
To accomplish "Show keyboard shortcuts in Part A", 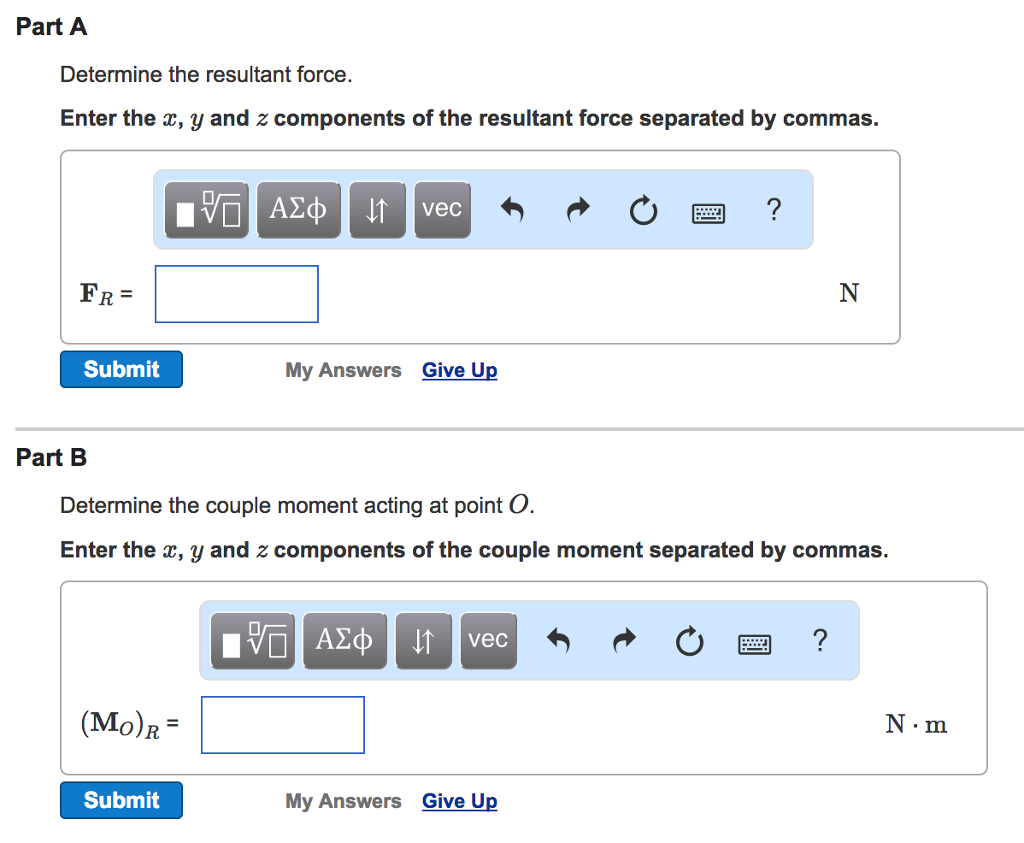I will 709,213.
